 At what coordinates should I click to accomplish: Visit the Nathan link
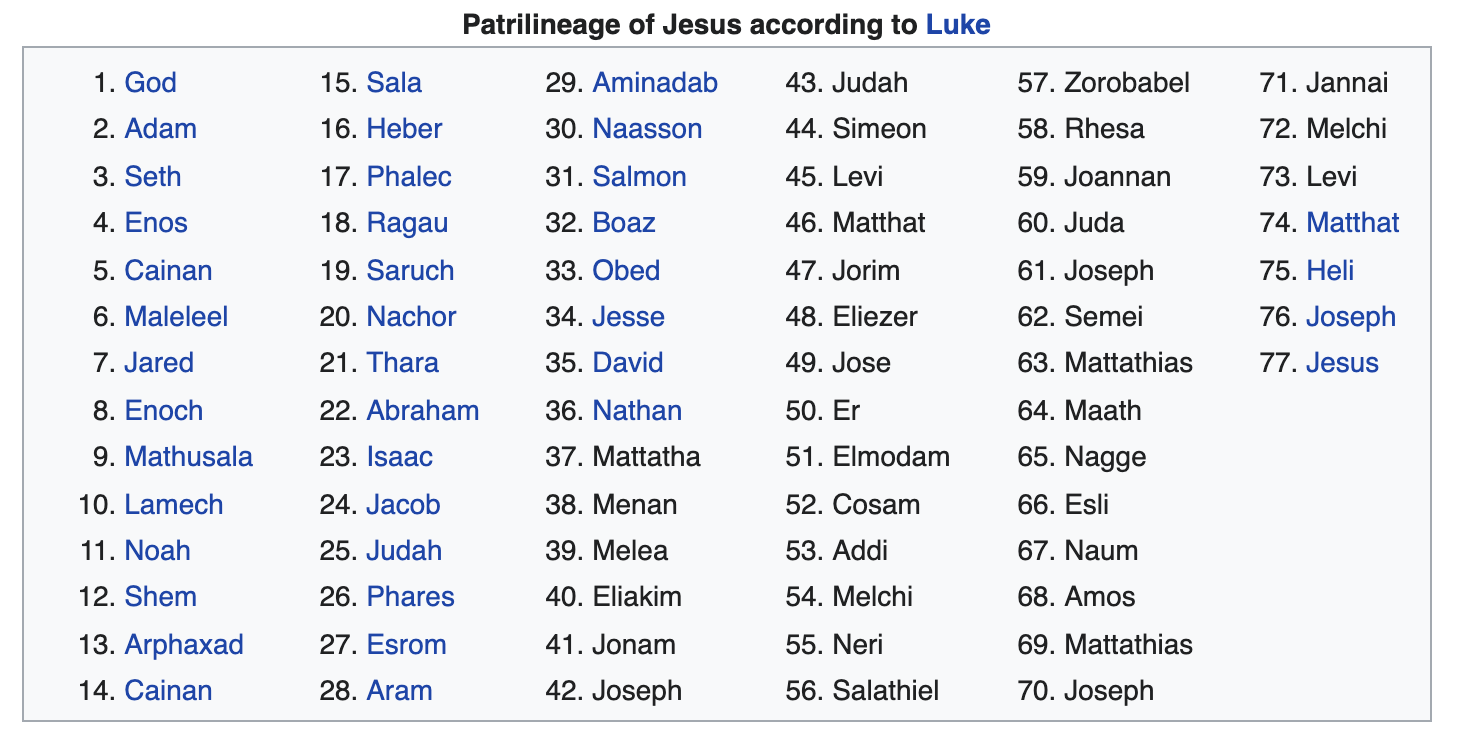(x=637, y=411)
